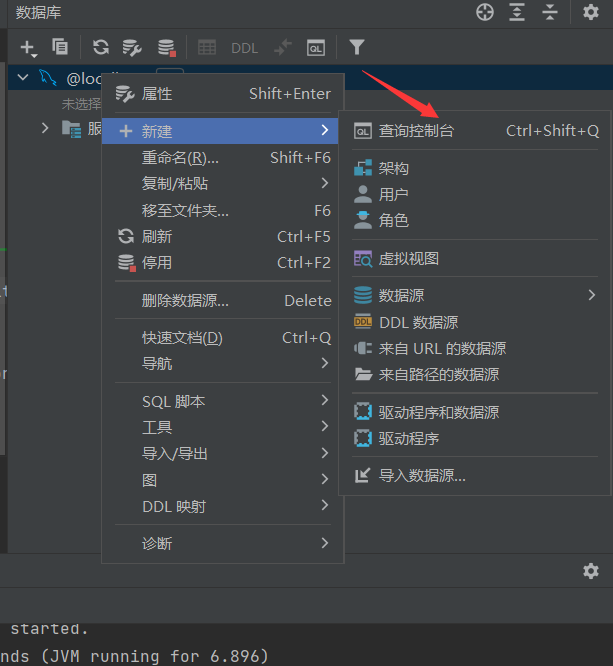Select 查询控制台 in submenu
The width and height of the screenshot is (613, 666).
pos(475,131)
